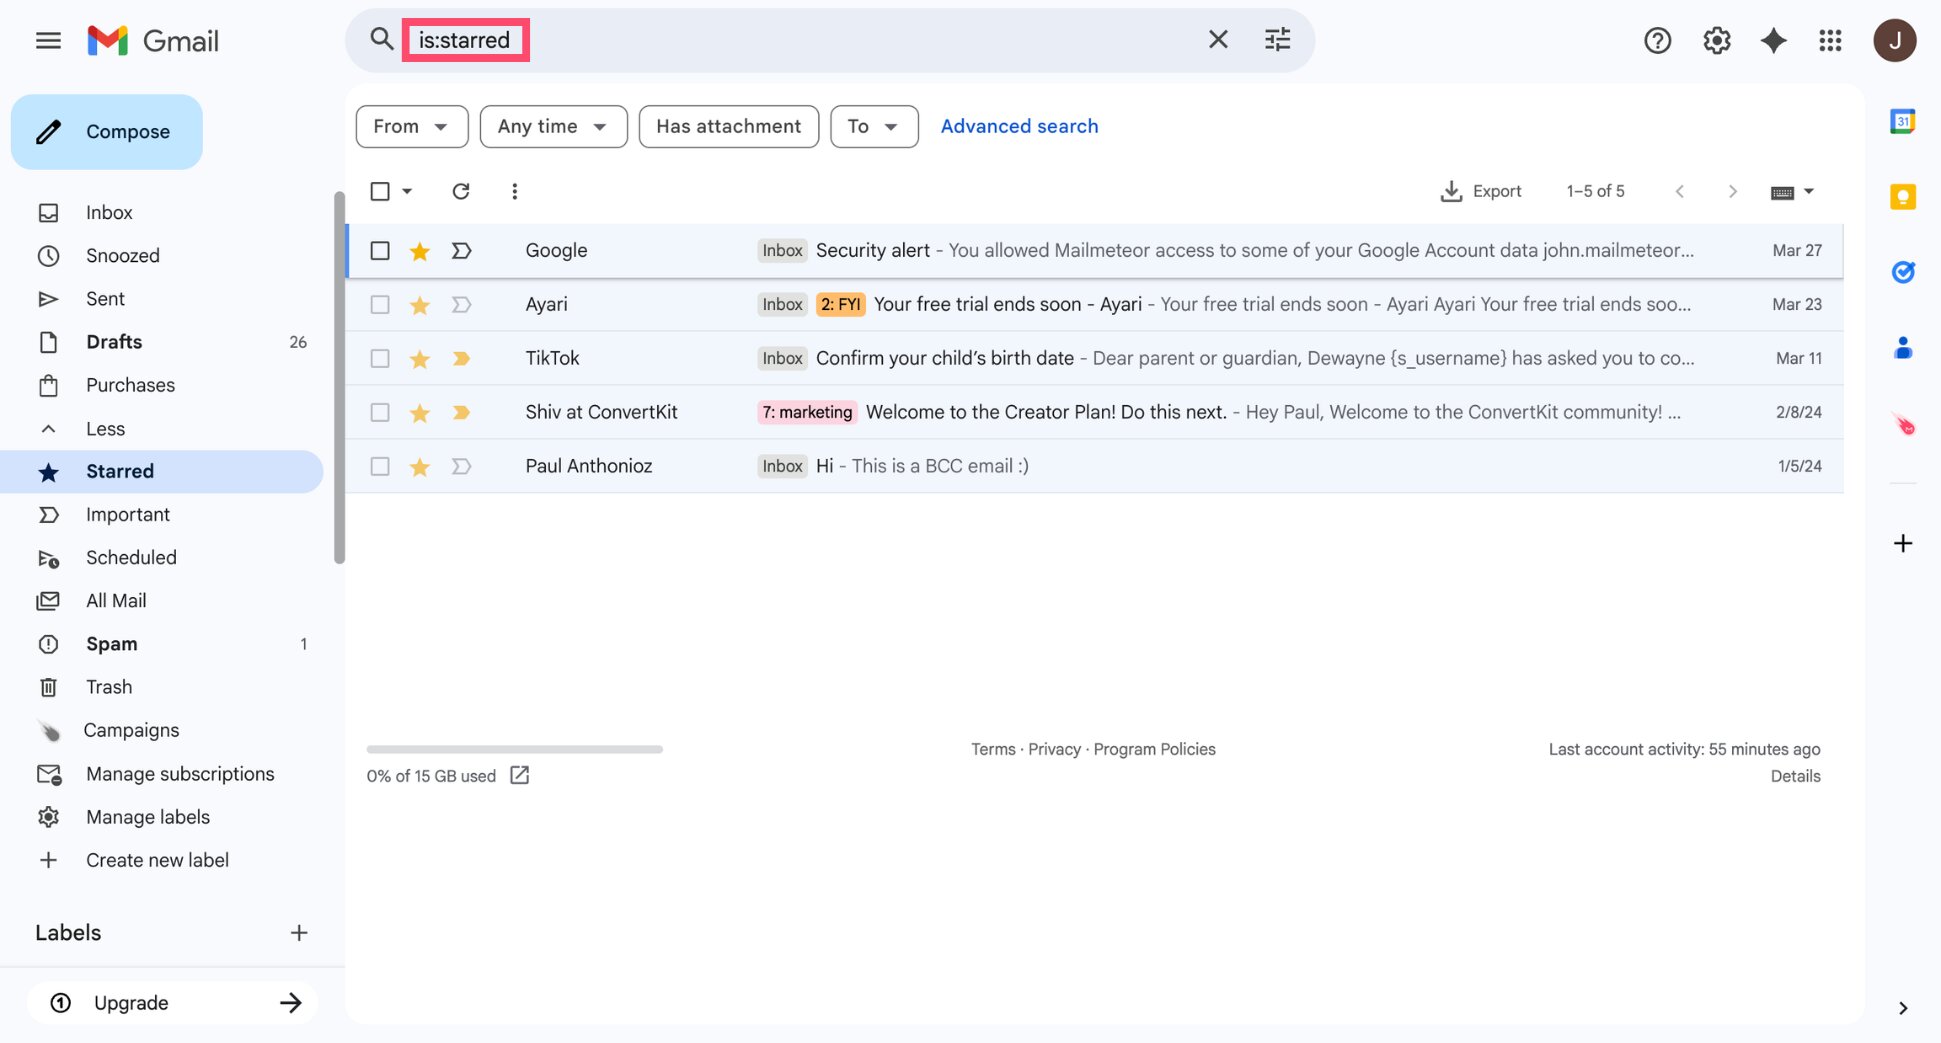Viewport: 1941px width, 1043px height.
Task: Unstar the Shiv at ConvertKit email
Action: click(x=420, y=413)
